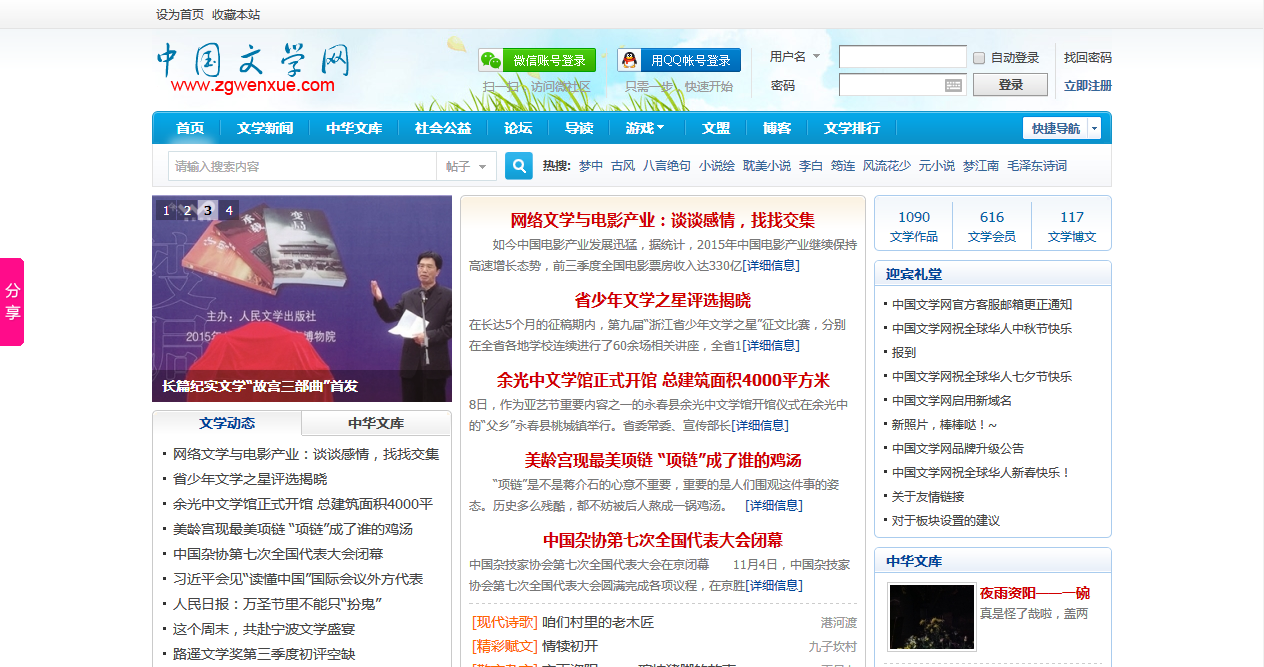Click the 现代诗歌 category tag
This screenshot has height=667, width=1264.
[x=504, y=622]
